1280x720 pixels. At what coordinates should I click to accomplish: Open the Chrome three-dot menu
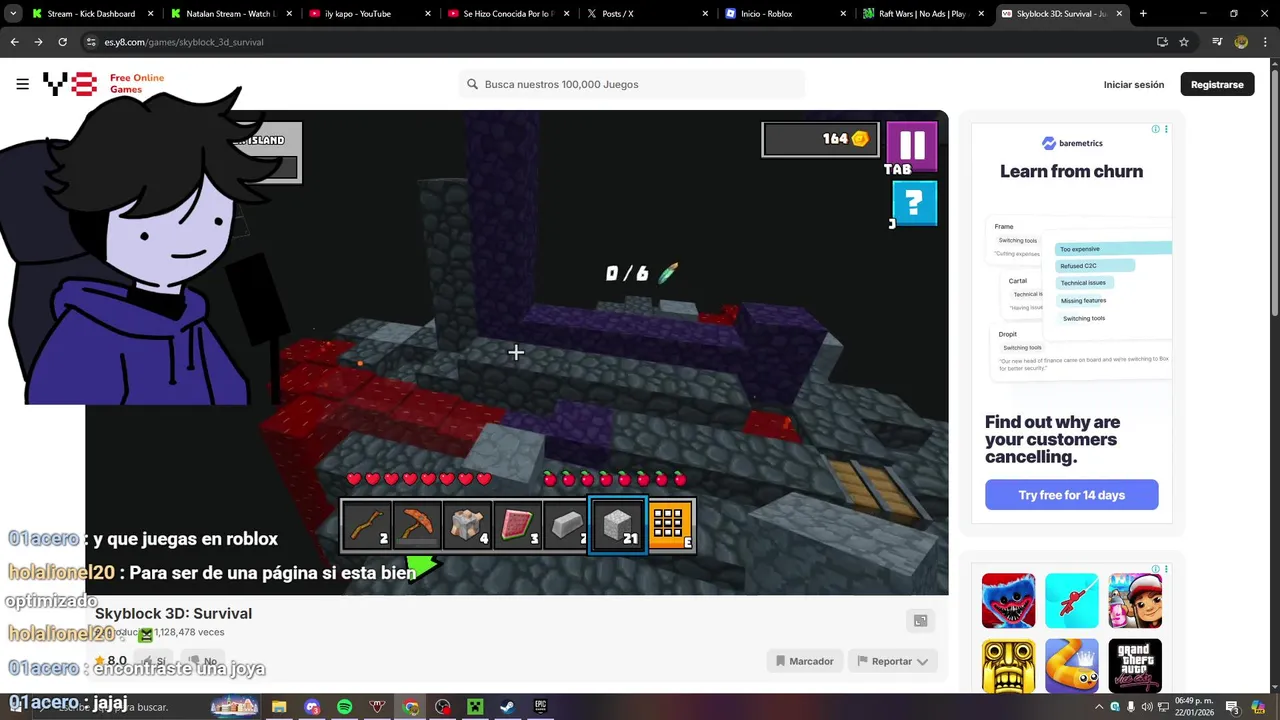pyautogui.click(x=1265, y=42)
